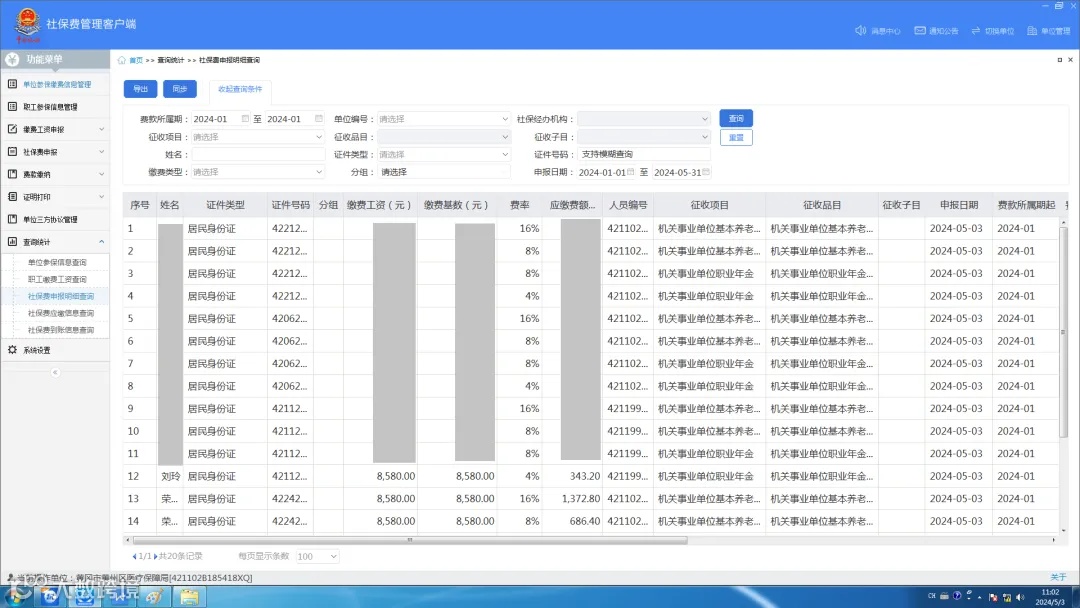This screenshot has width=1080, height=608.
Task: Click 单位三方协议管理 menu icon
Action: pyautogui.click(x=12, y=219)
